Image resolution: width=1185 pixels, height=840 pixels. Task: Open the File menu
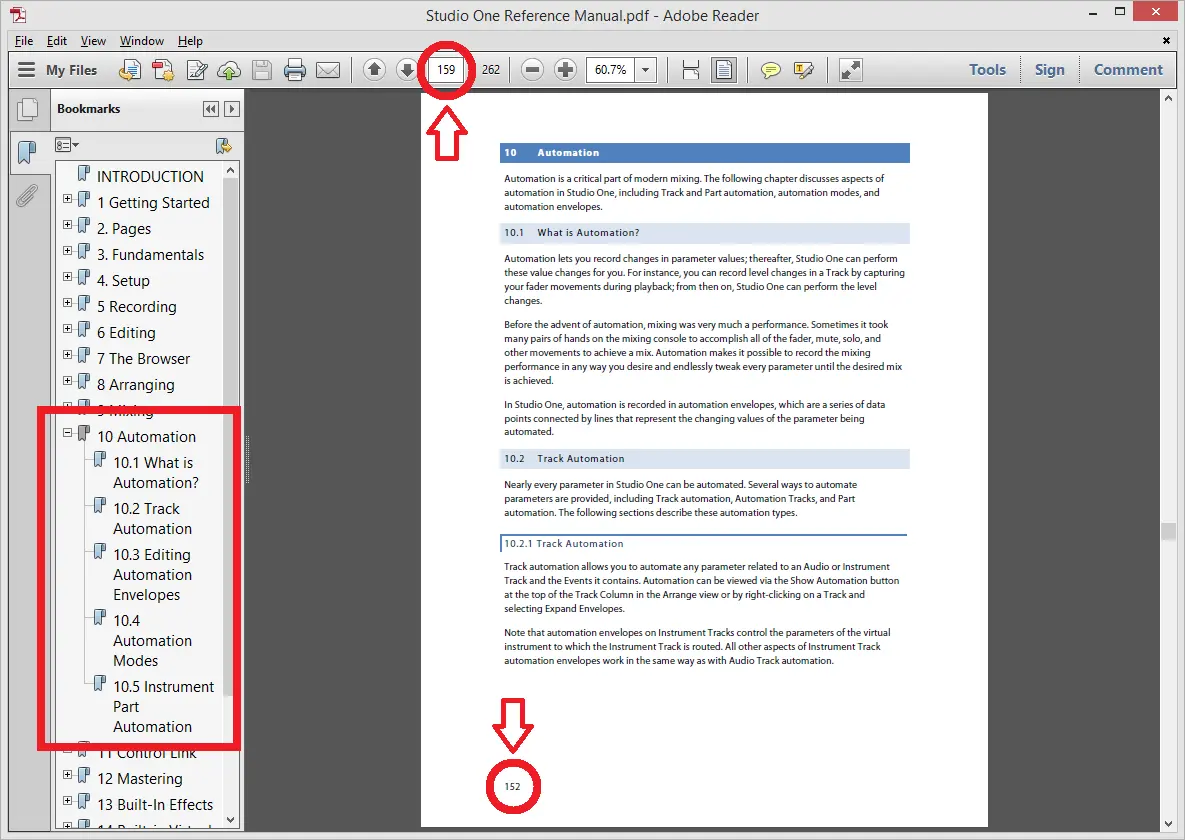coord(23,41)
